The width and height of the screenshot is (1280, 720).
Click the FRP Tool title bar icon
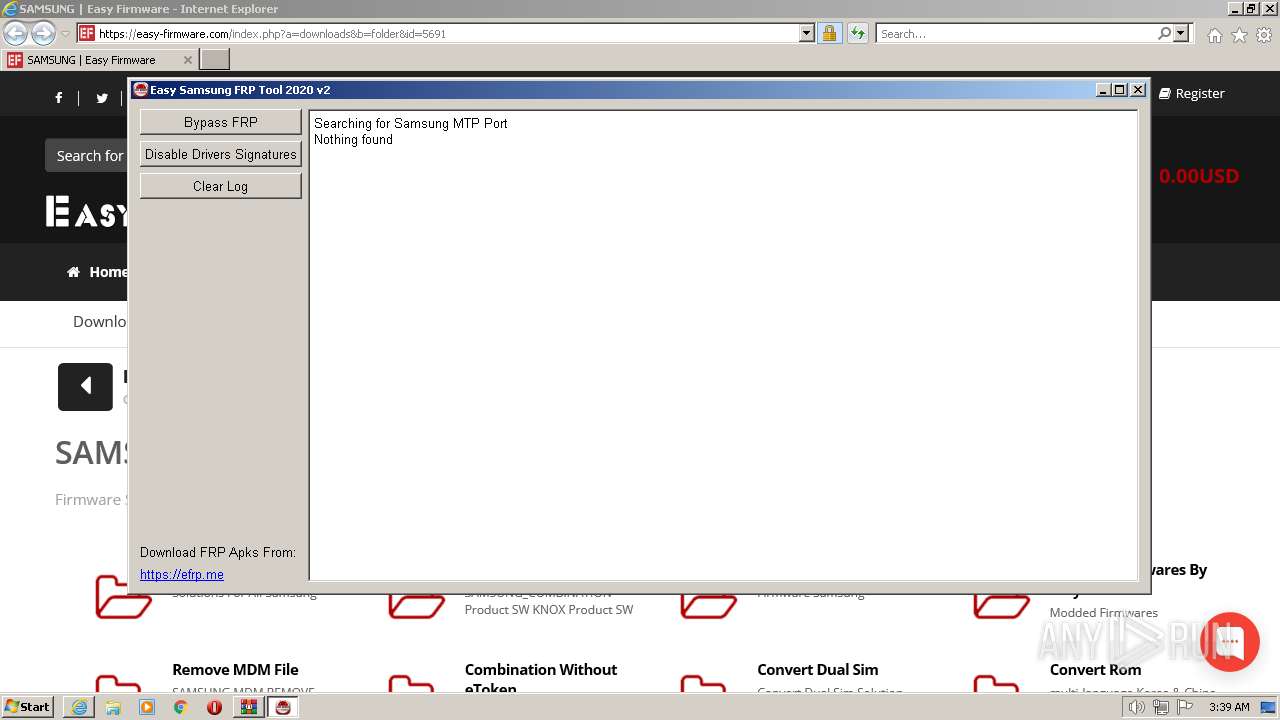click(x=141, y=90)
